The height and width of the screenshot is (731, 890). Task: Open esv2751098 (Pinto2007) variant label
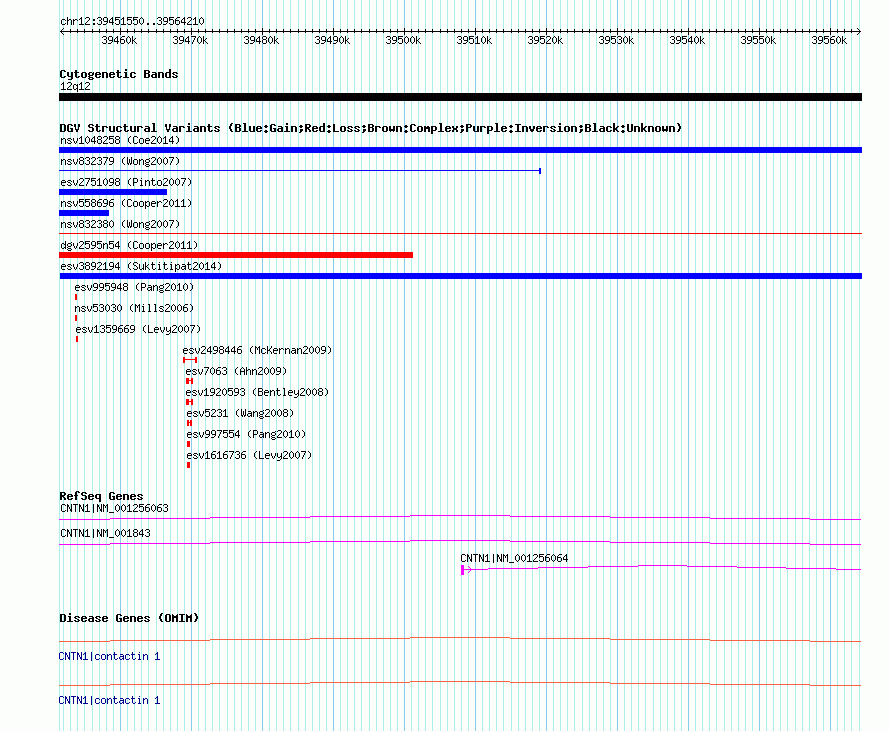126,182
